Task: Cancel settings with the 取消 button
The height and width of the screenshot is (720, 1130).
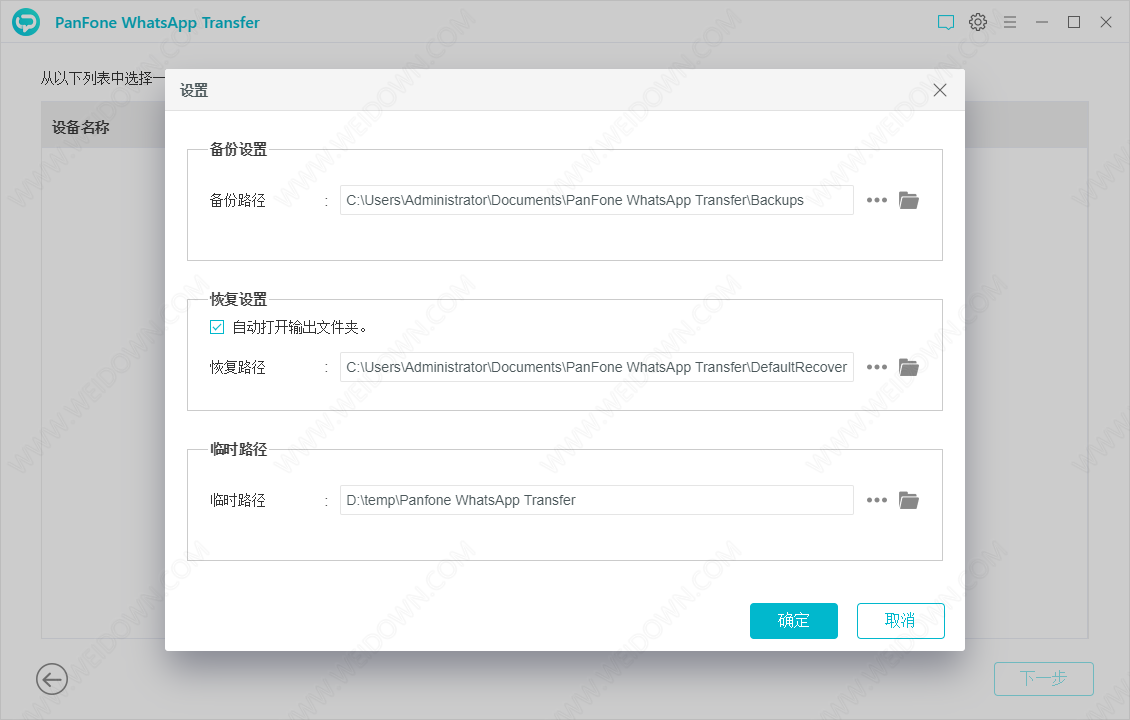Action: [900, 621]
